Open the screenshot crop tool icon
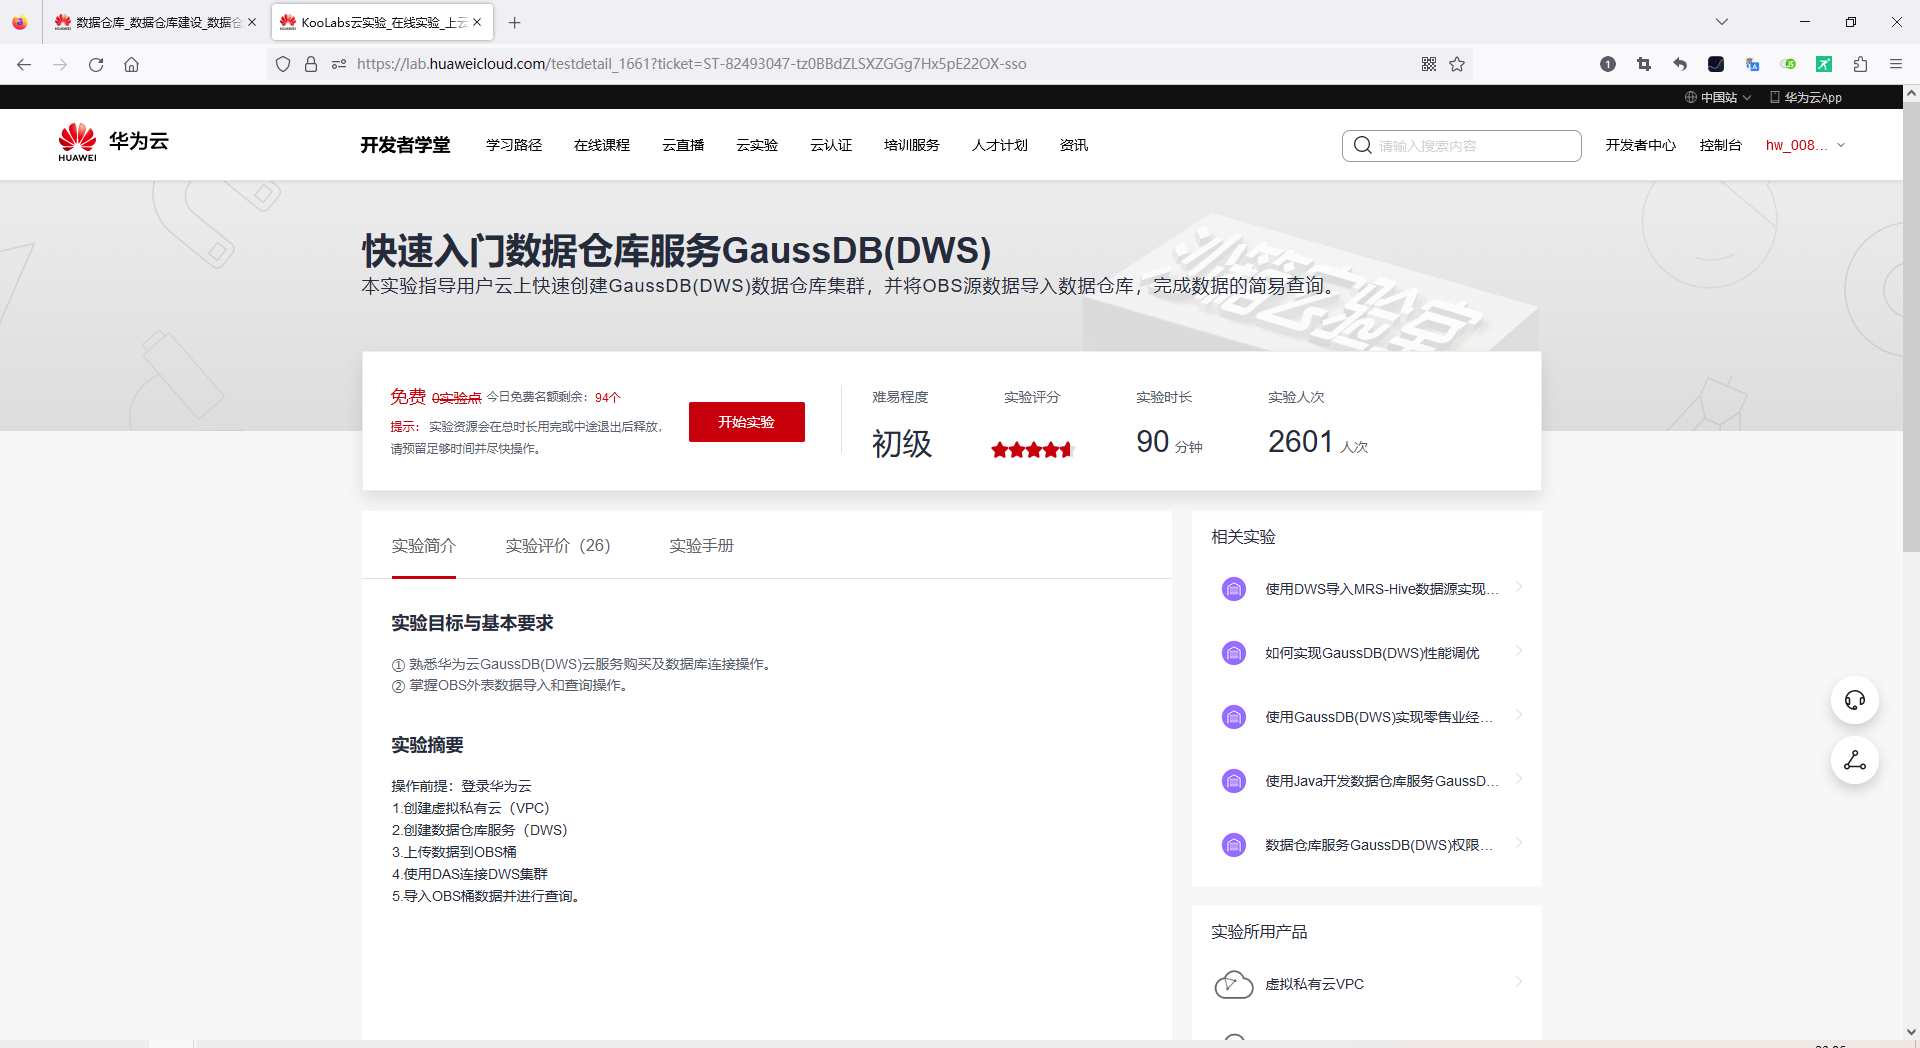The image size is (1920, 1048). point(1643,63)
